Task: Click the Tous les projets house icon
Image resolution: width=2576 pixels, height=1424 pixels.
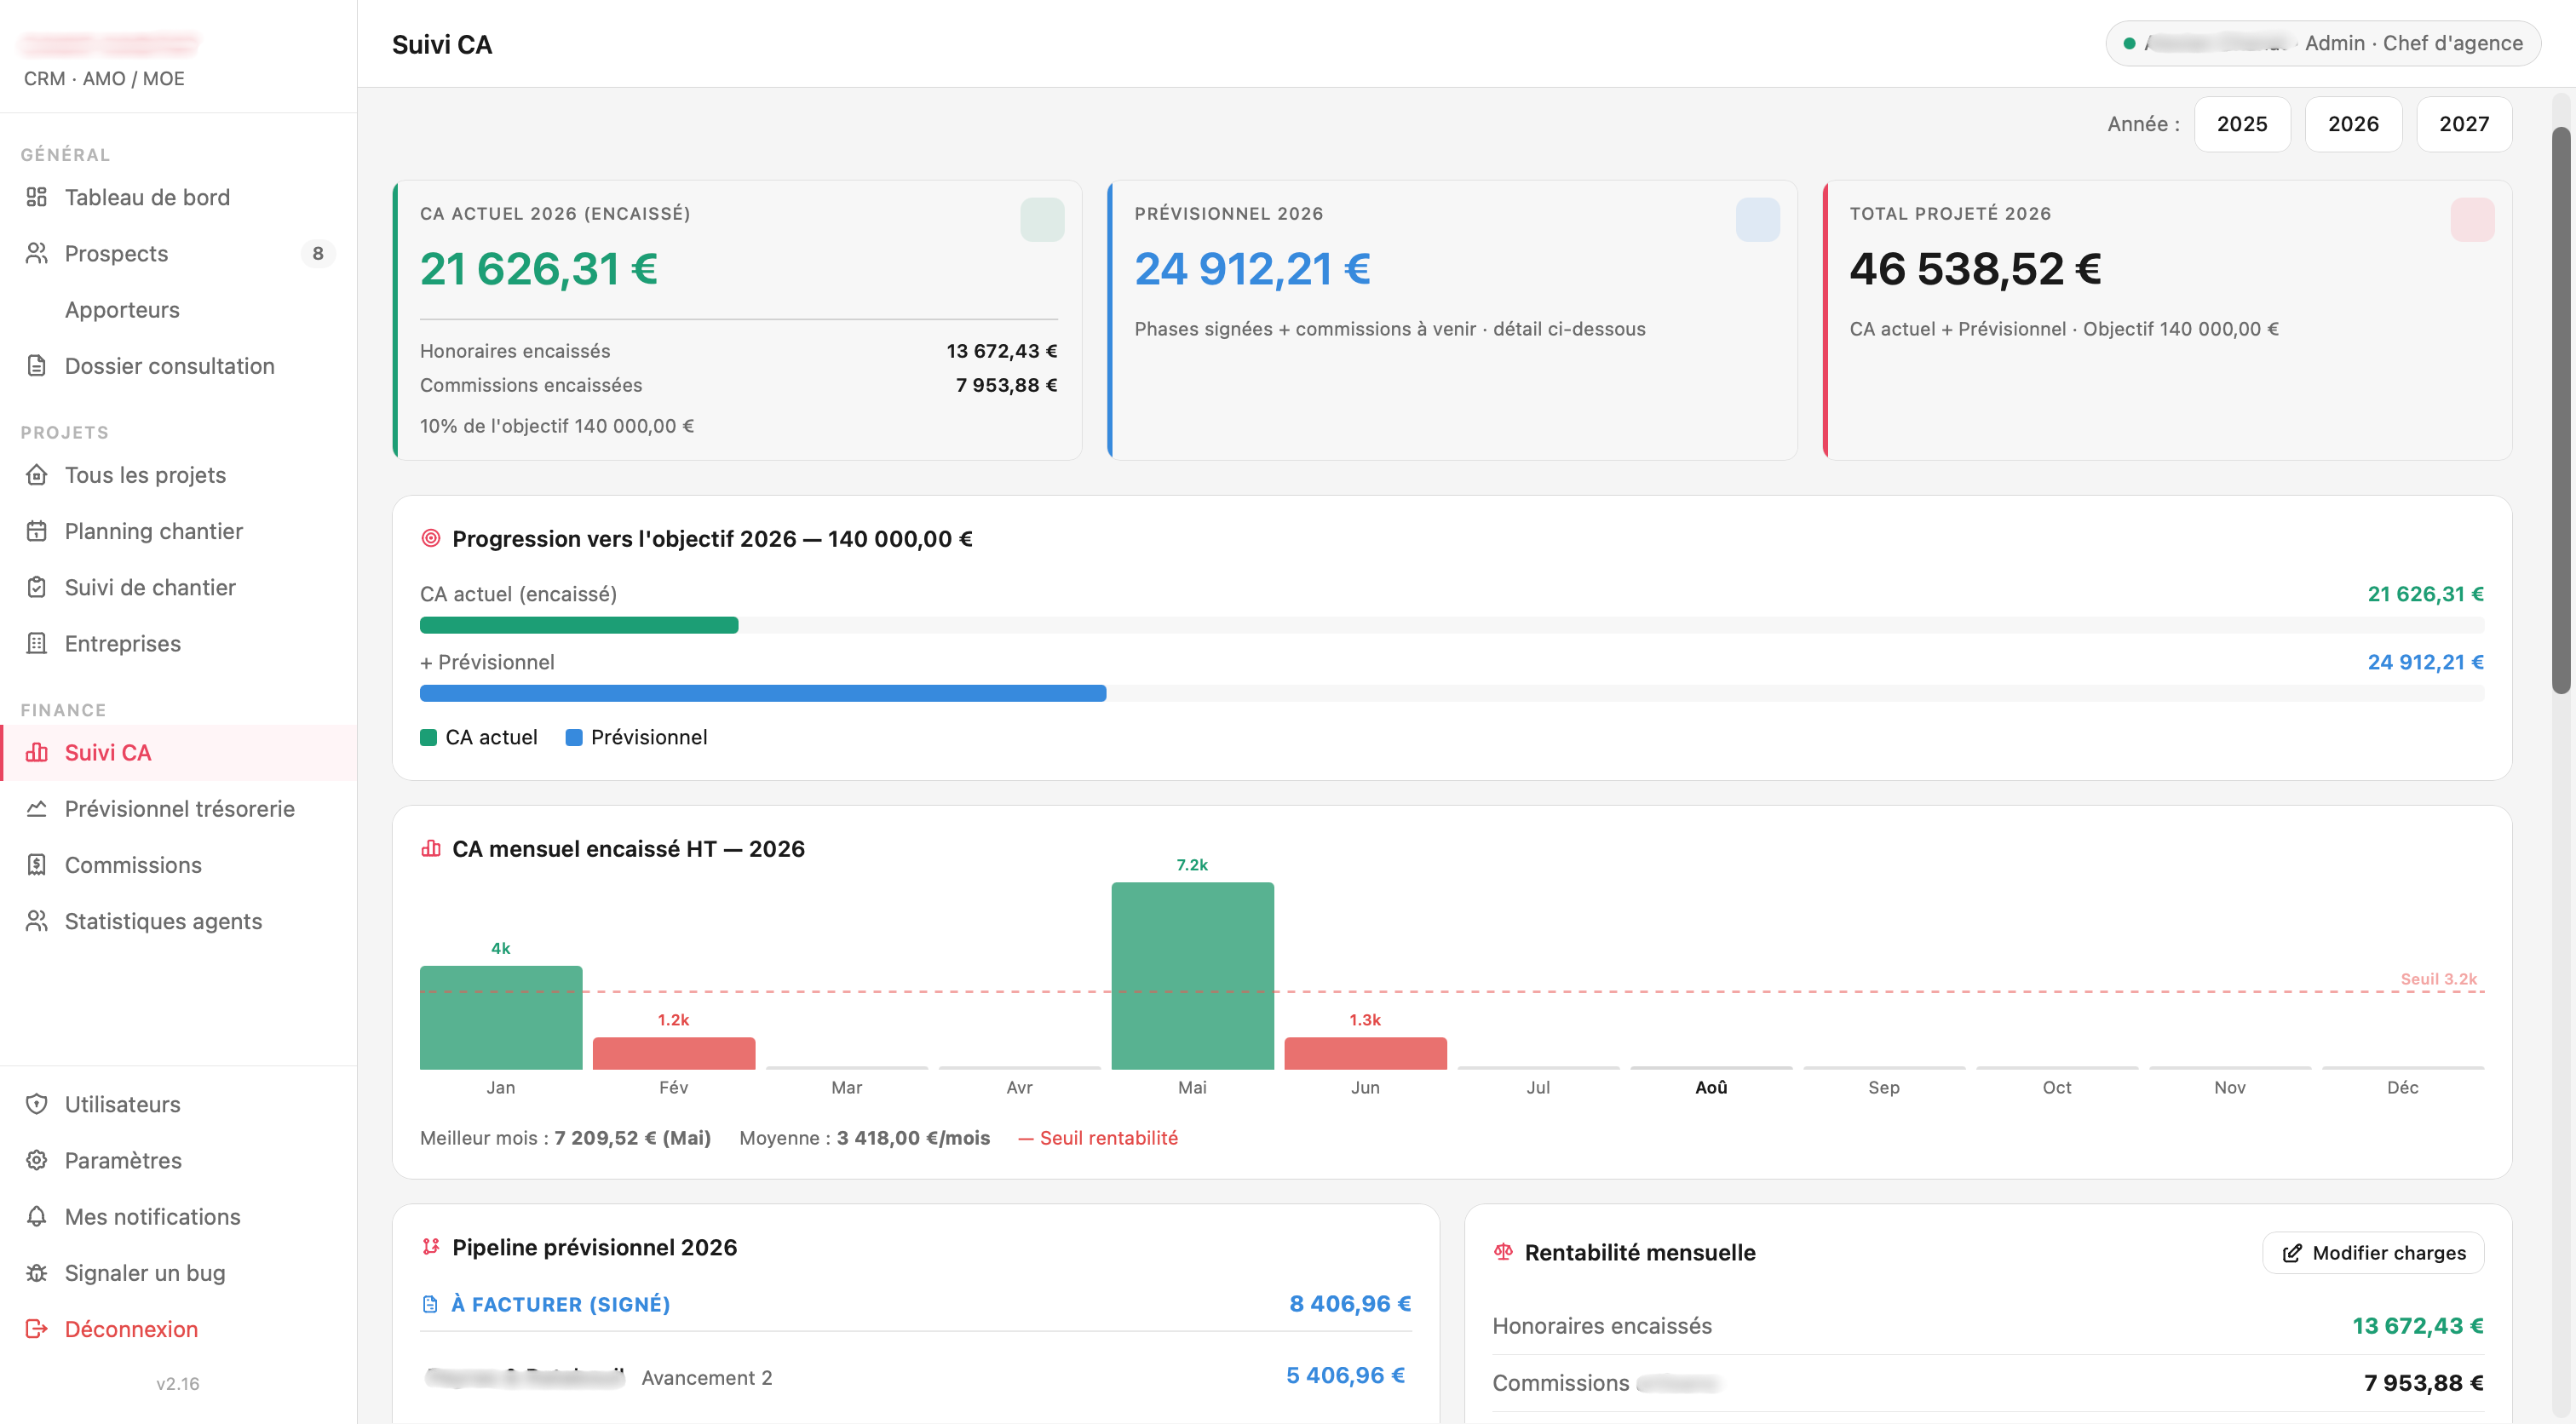Action: (x=37, y=475)
